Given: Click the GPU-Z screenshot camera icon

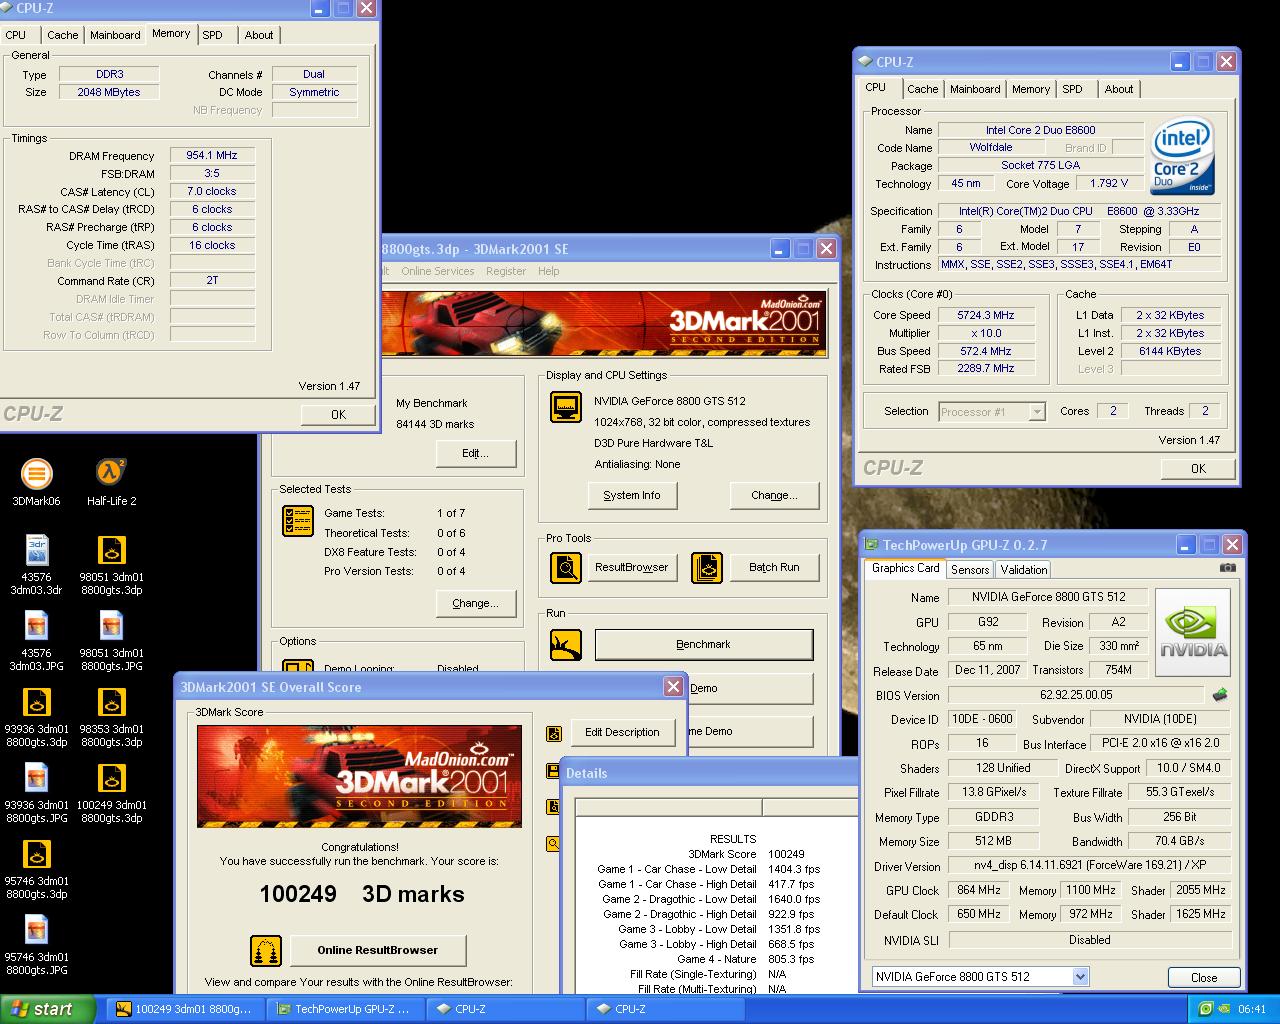Looking at the screenshot, I should click(1227, 568).
